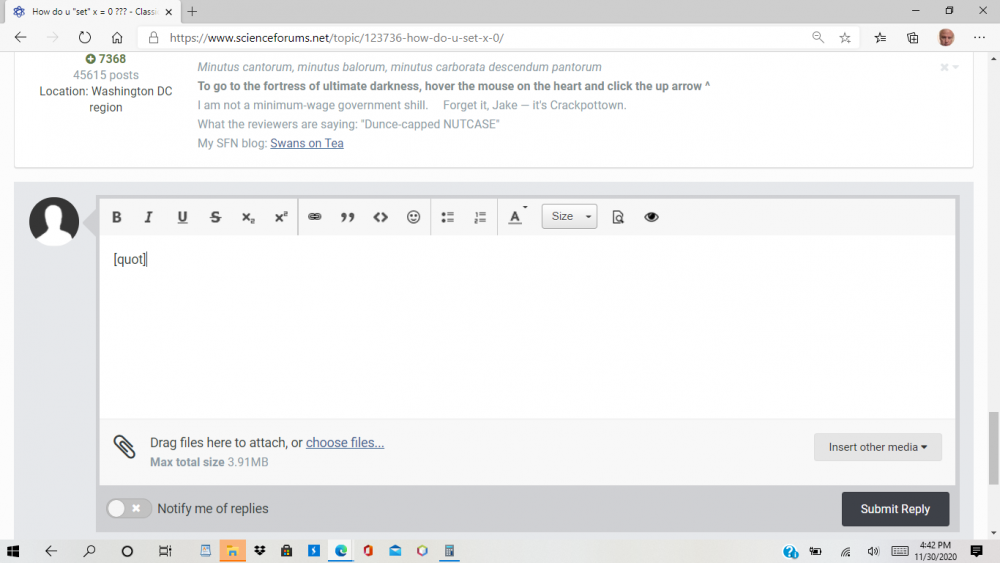Open the Swans on Tea blog link
This screenshot has height=563, width=1000.
(x=306, y=143)
